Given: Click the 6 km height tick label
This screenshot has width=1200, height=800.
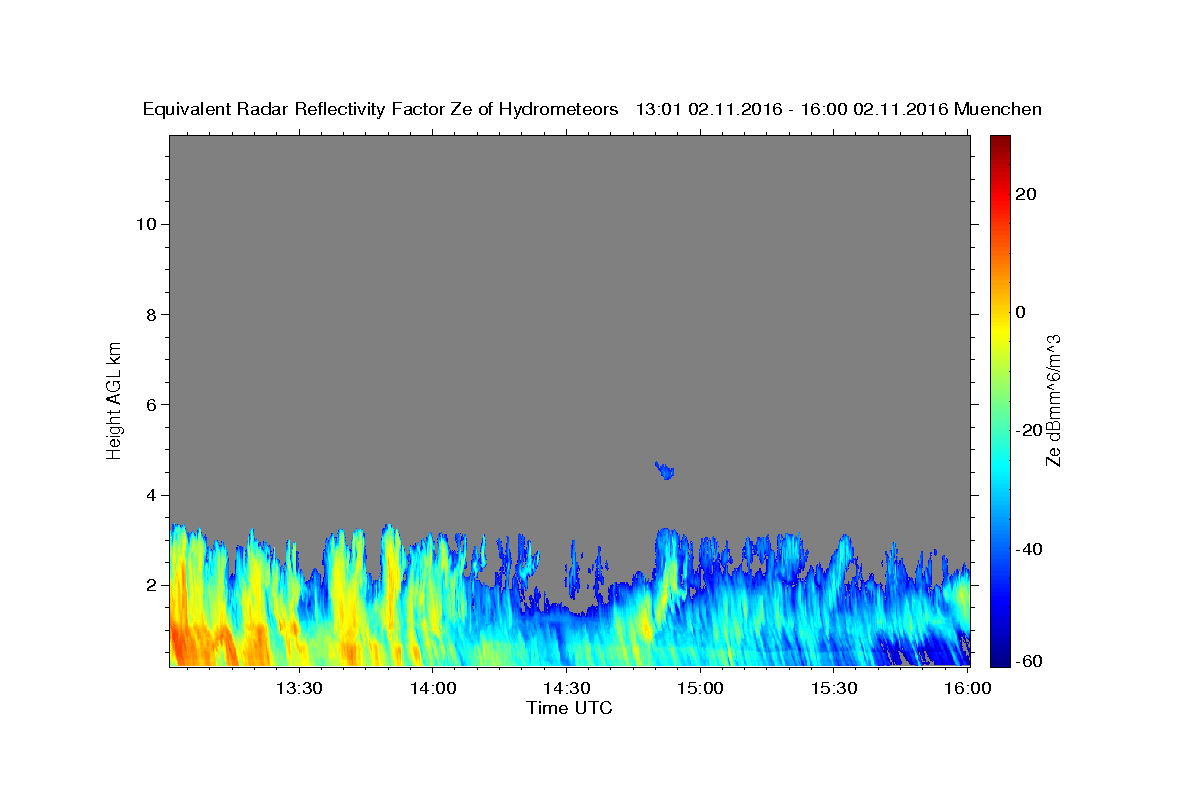Looking at the screenshot, I should pos(152,405).
